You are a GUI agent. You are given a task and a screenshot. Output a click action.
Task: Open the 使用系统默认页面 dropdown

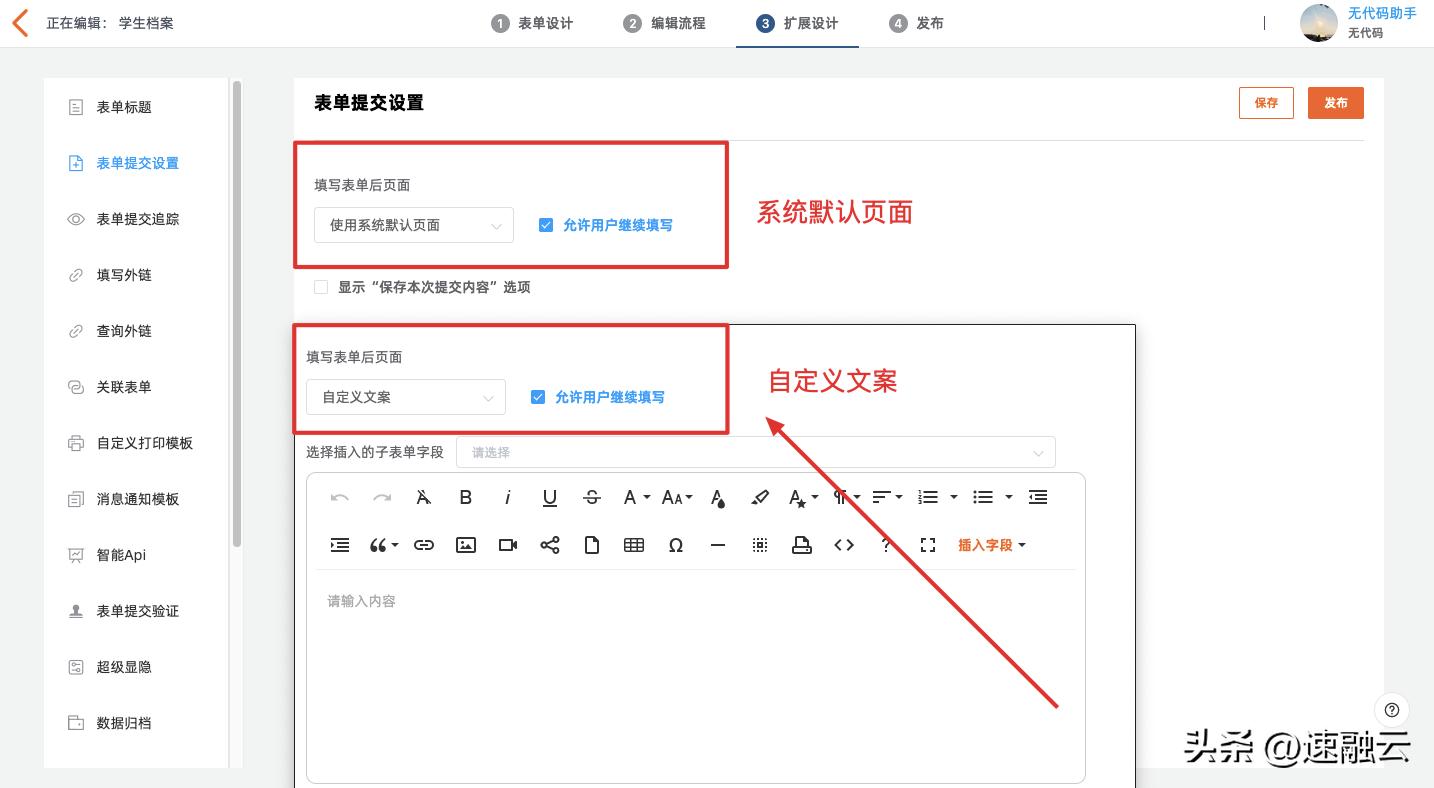[x=413, y=225]
